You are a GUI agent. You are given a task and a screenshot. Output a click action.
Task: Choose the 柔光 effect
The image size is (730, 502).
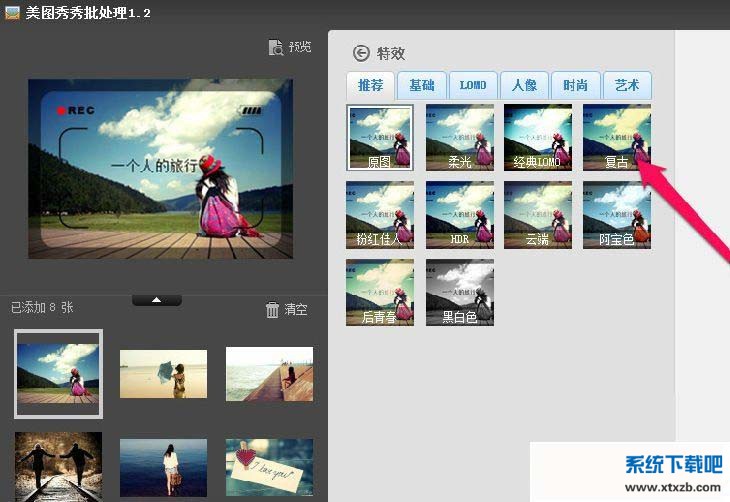(x=459, y=137)
